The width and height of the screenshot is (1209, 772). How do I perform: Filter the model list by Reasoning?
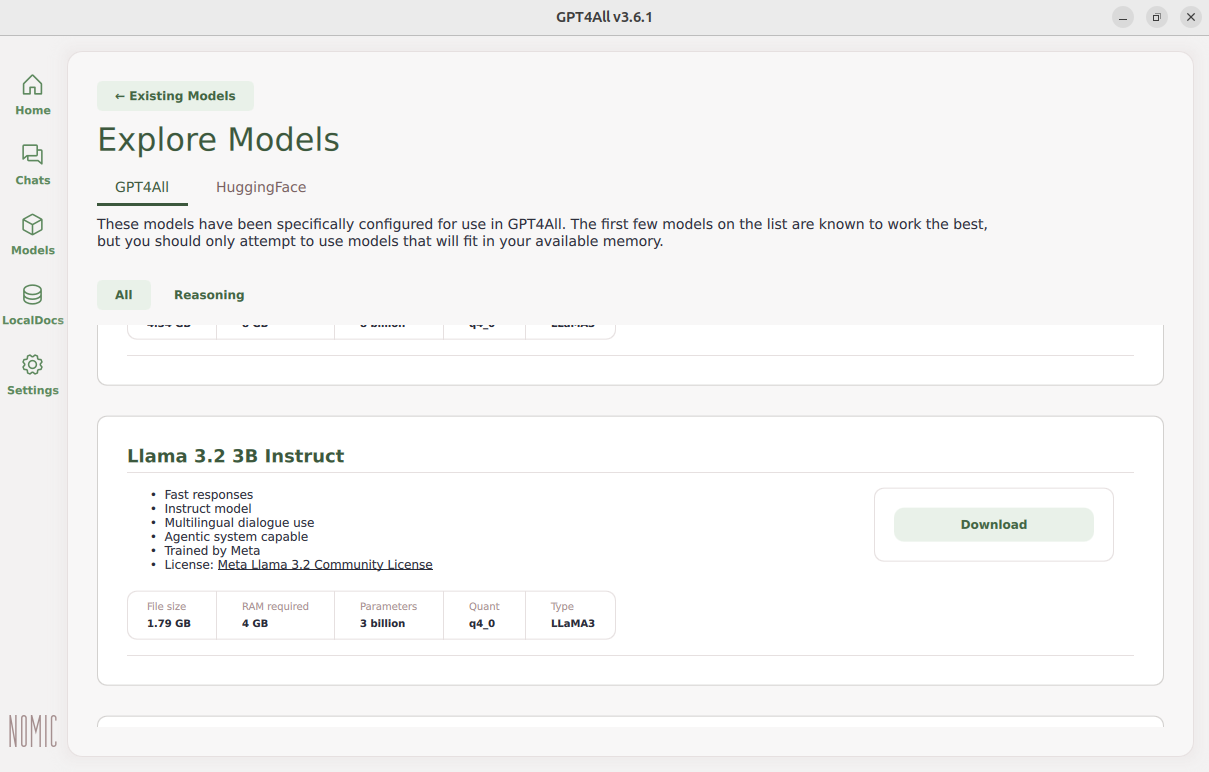[x=209, y=295]
